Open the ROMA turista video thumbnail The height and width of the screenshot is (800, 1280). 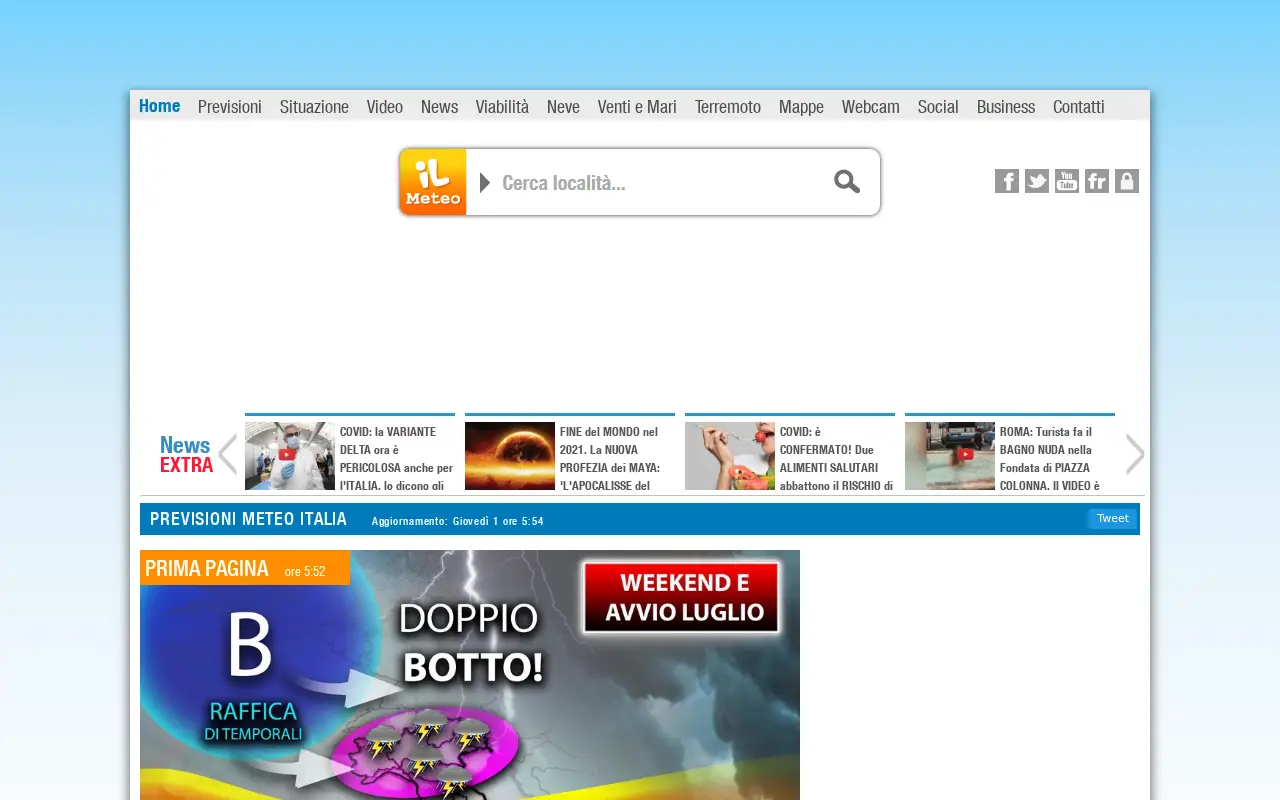(950, 456)
